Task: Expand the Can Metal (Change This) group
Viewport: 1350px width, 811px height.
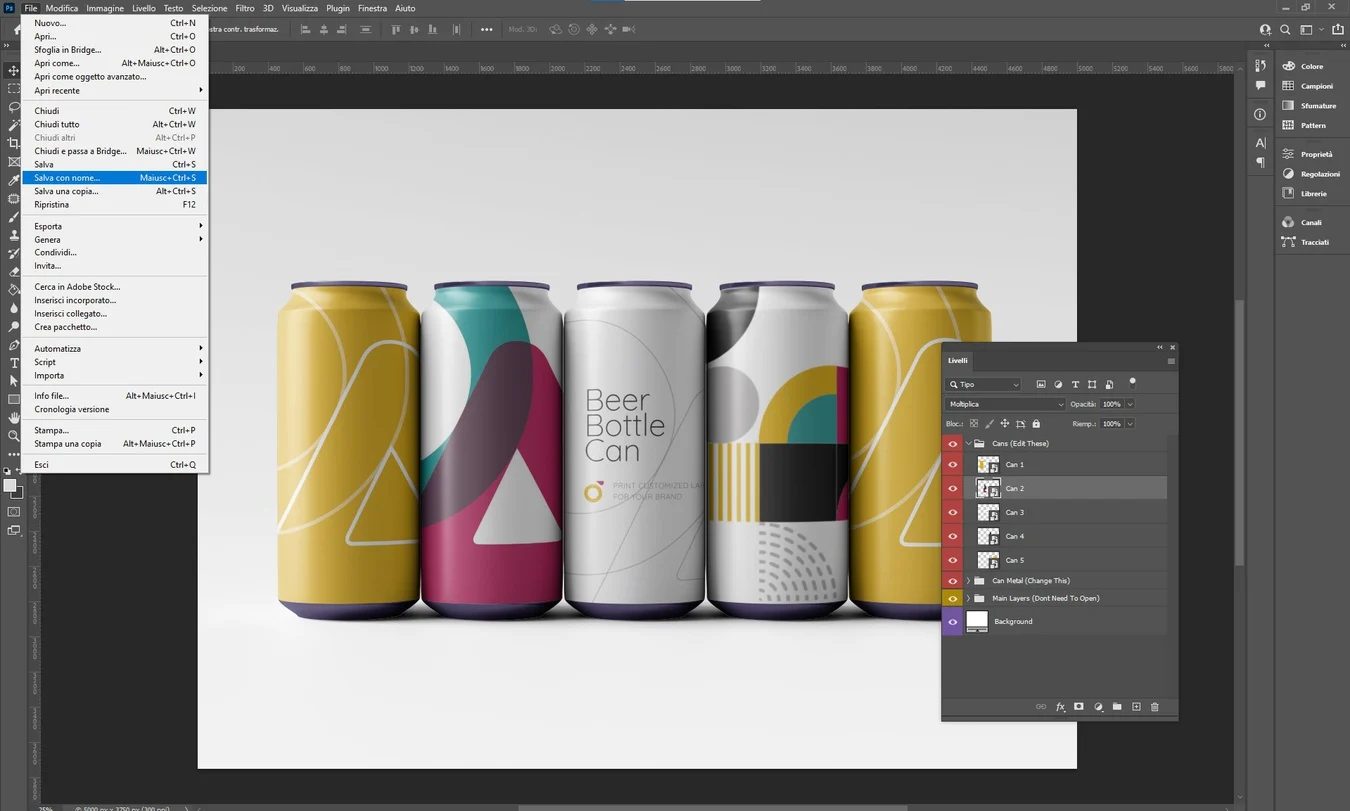Action: [967, 580]
